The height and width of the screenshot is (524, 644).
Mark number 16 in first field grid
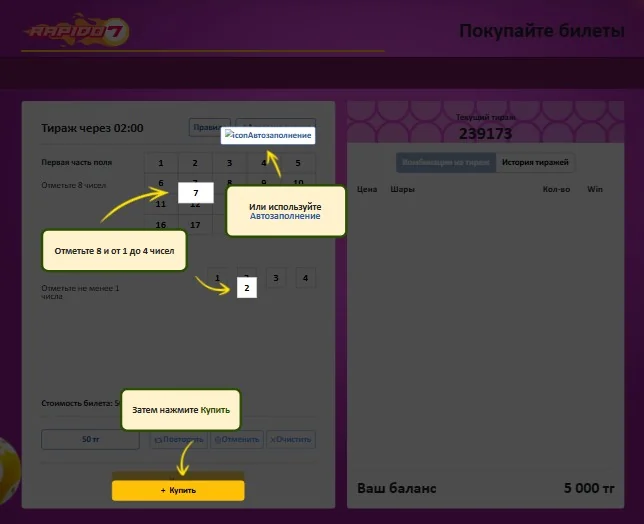click(x=161, y=225)
